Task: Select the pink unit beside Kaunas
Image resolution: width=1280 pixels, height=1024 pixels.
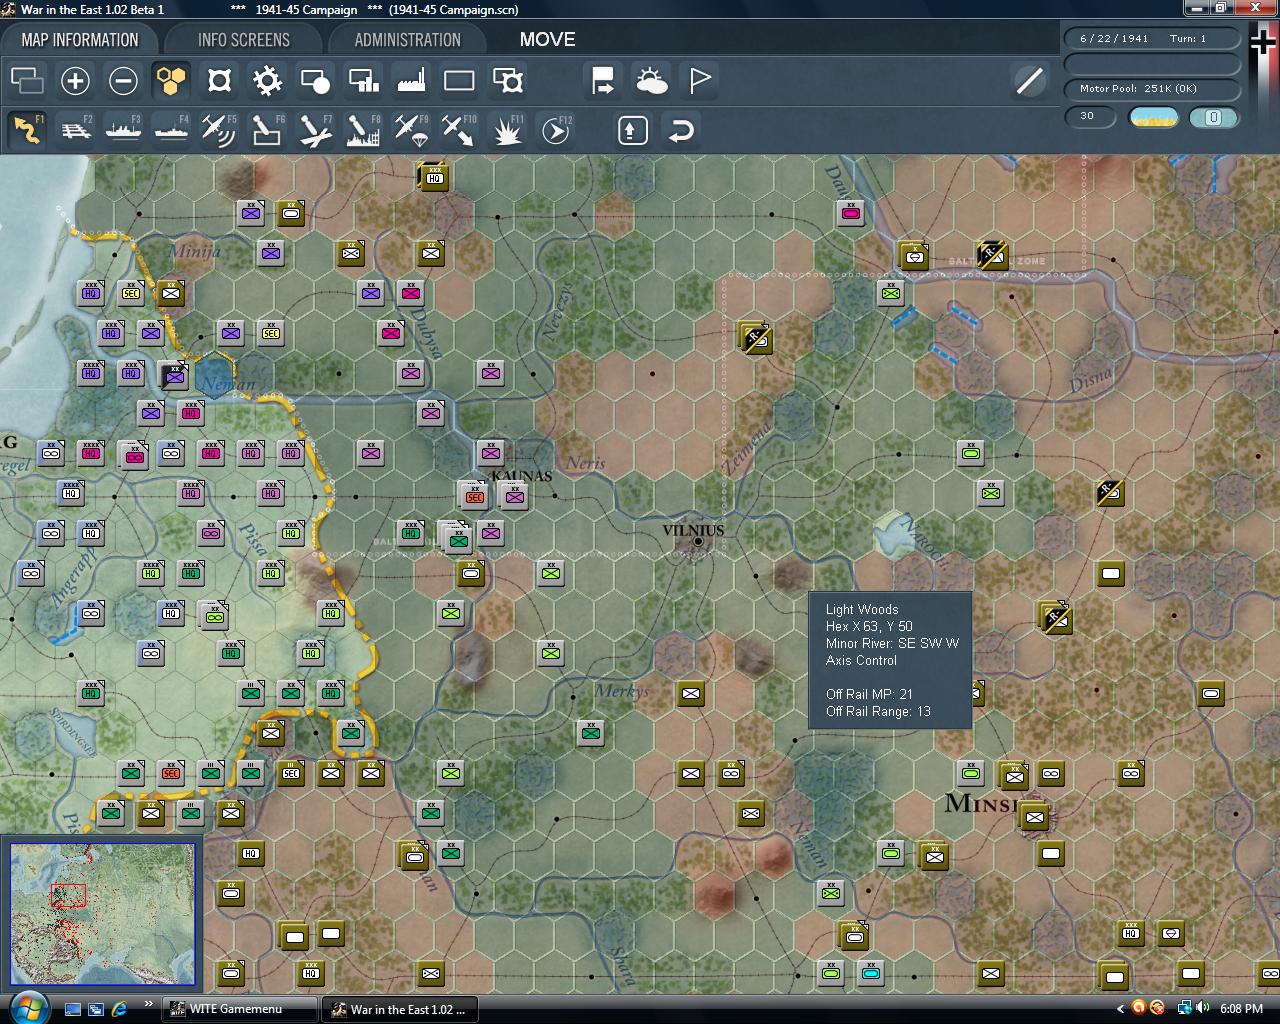Action: coord(514,494)
